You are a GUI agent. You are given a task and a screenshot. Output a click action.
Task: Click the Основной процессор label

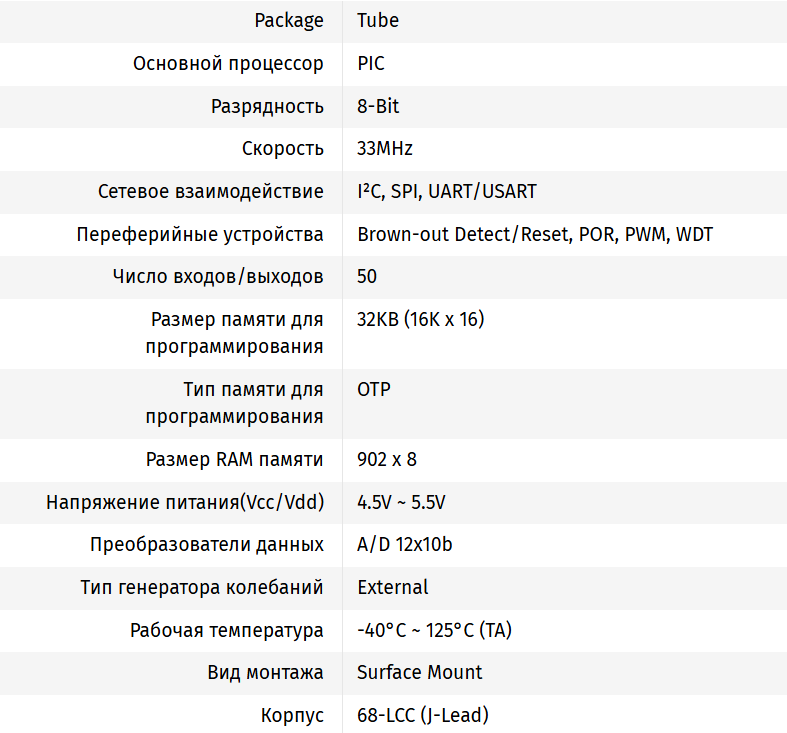(228, 64)
